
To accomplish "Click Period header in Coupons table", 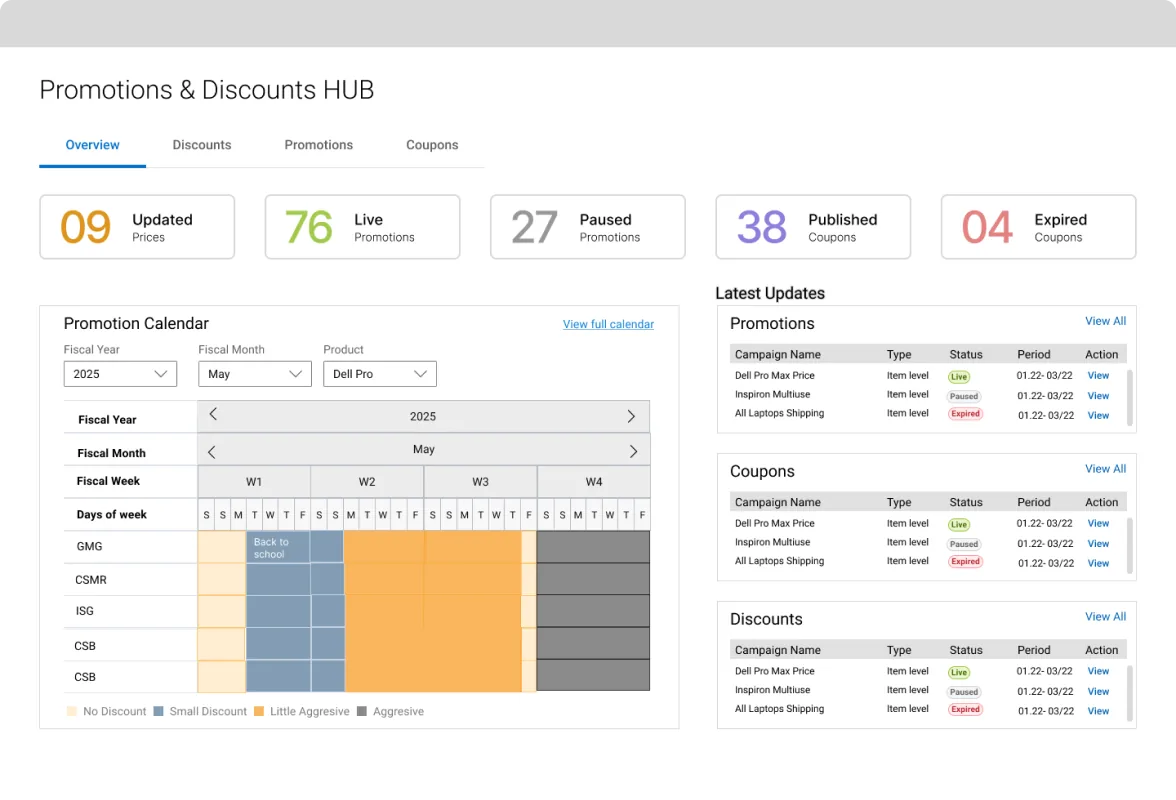I will point(1034,502).
